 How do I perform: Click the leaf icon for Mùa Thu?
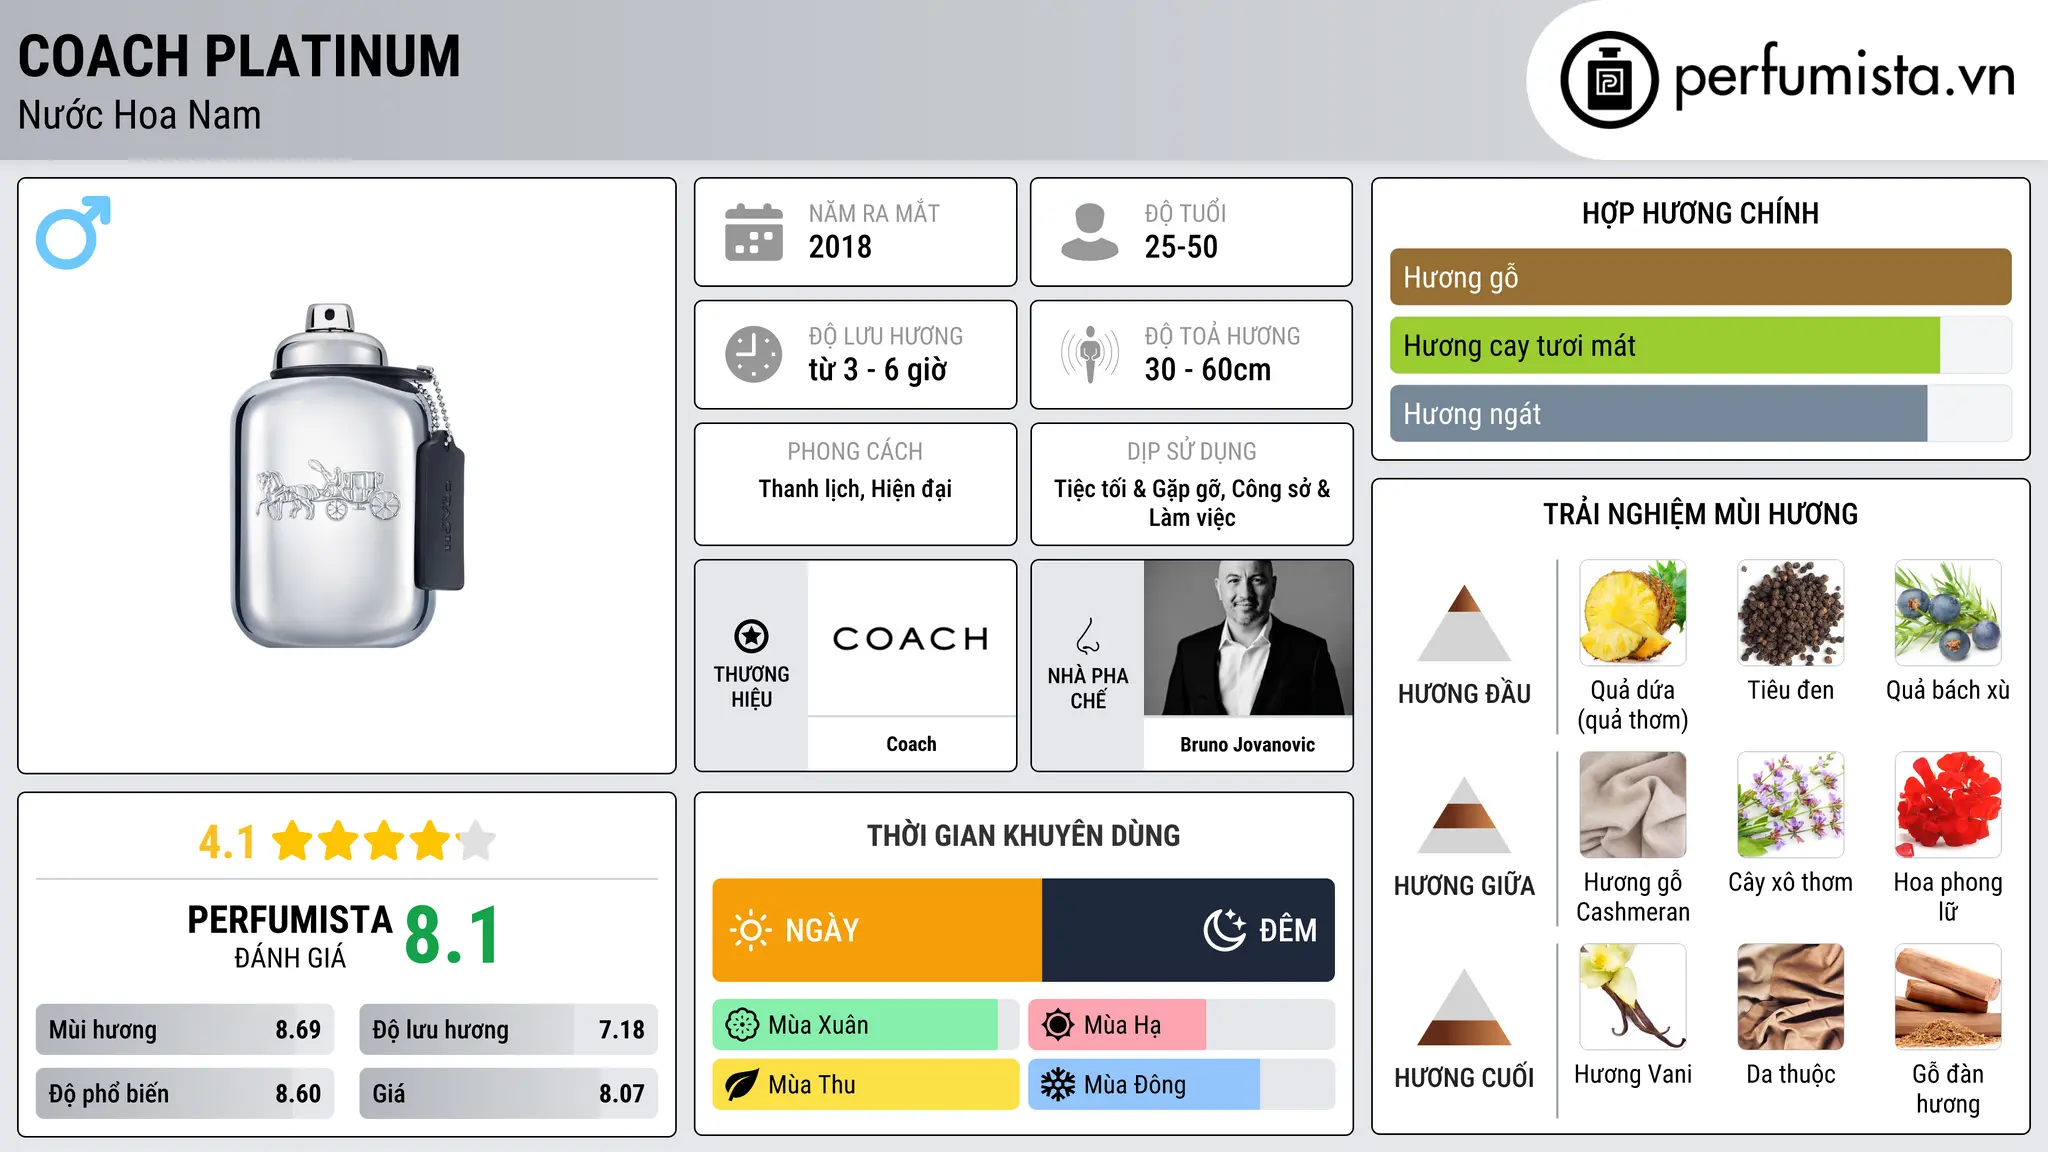coord(742,1085)
